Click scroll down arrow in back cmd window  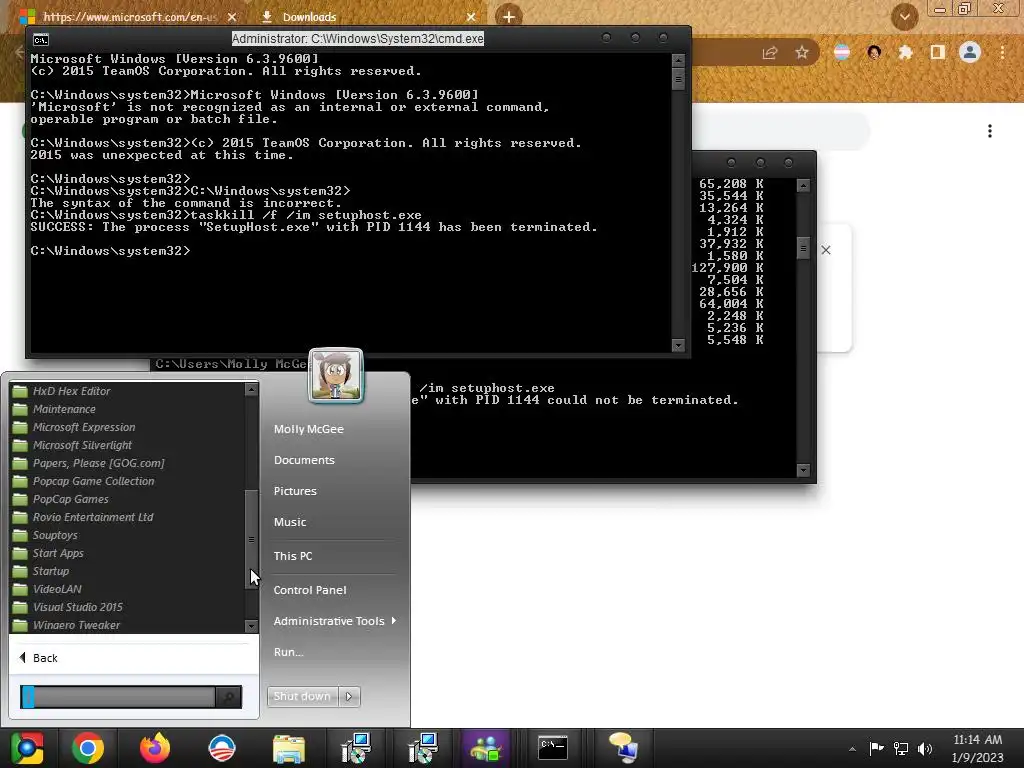tap(803, 470)
